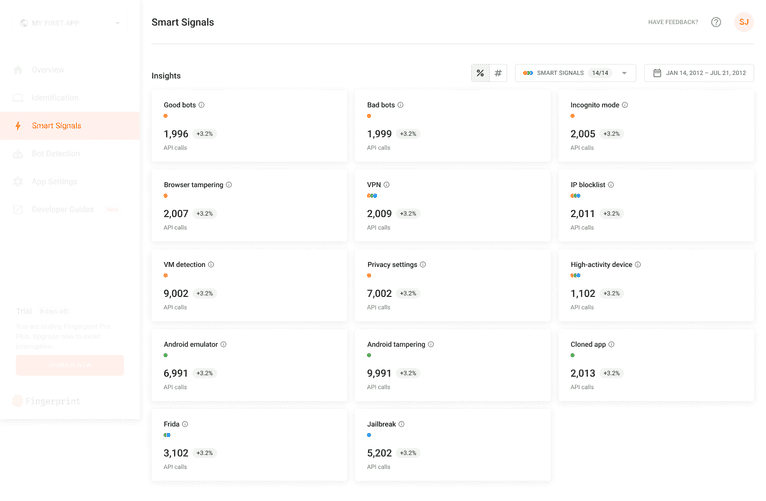Show info for High-activity device
The width and height of the screenshot is (766, 501).
click(638, 265)
